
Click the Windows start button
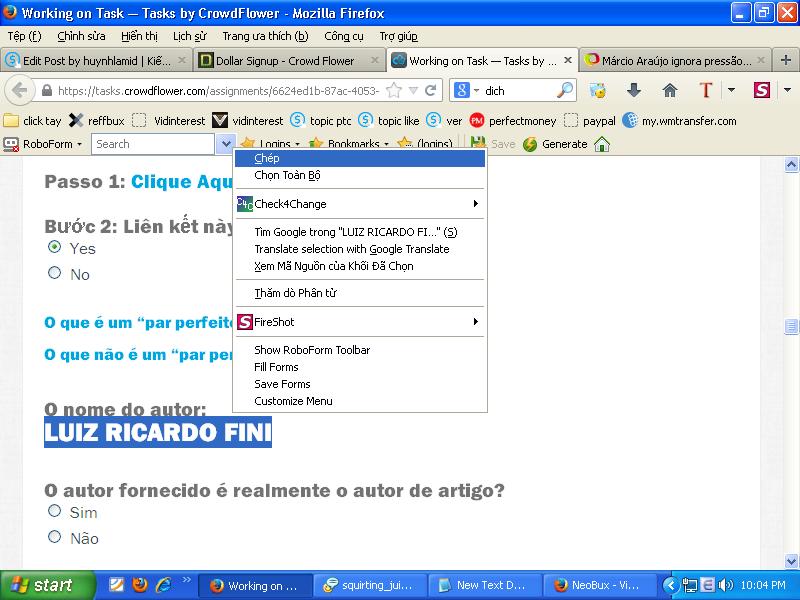click(47, 585)
